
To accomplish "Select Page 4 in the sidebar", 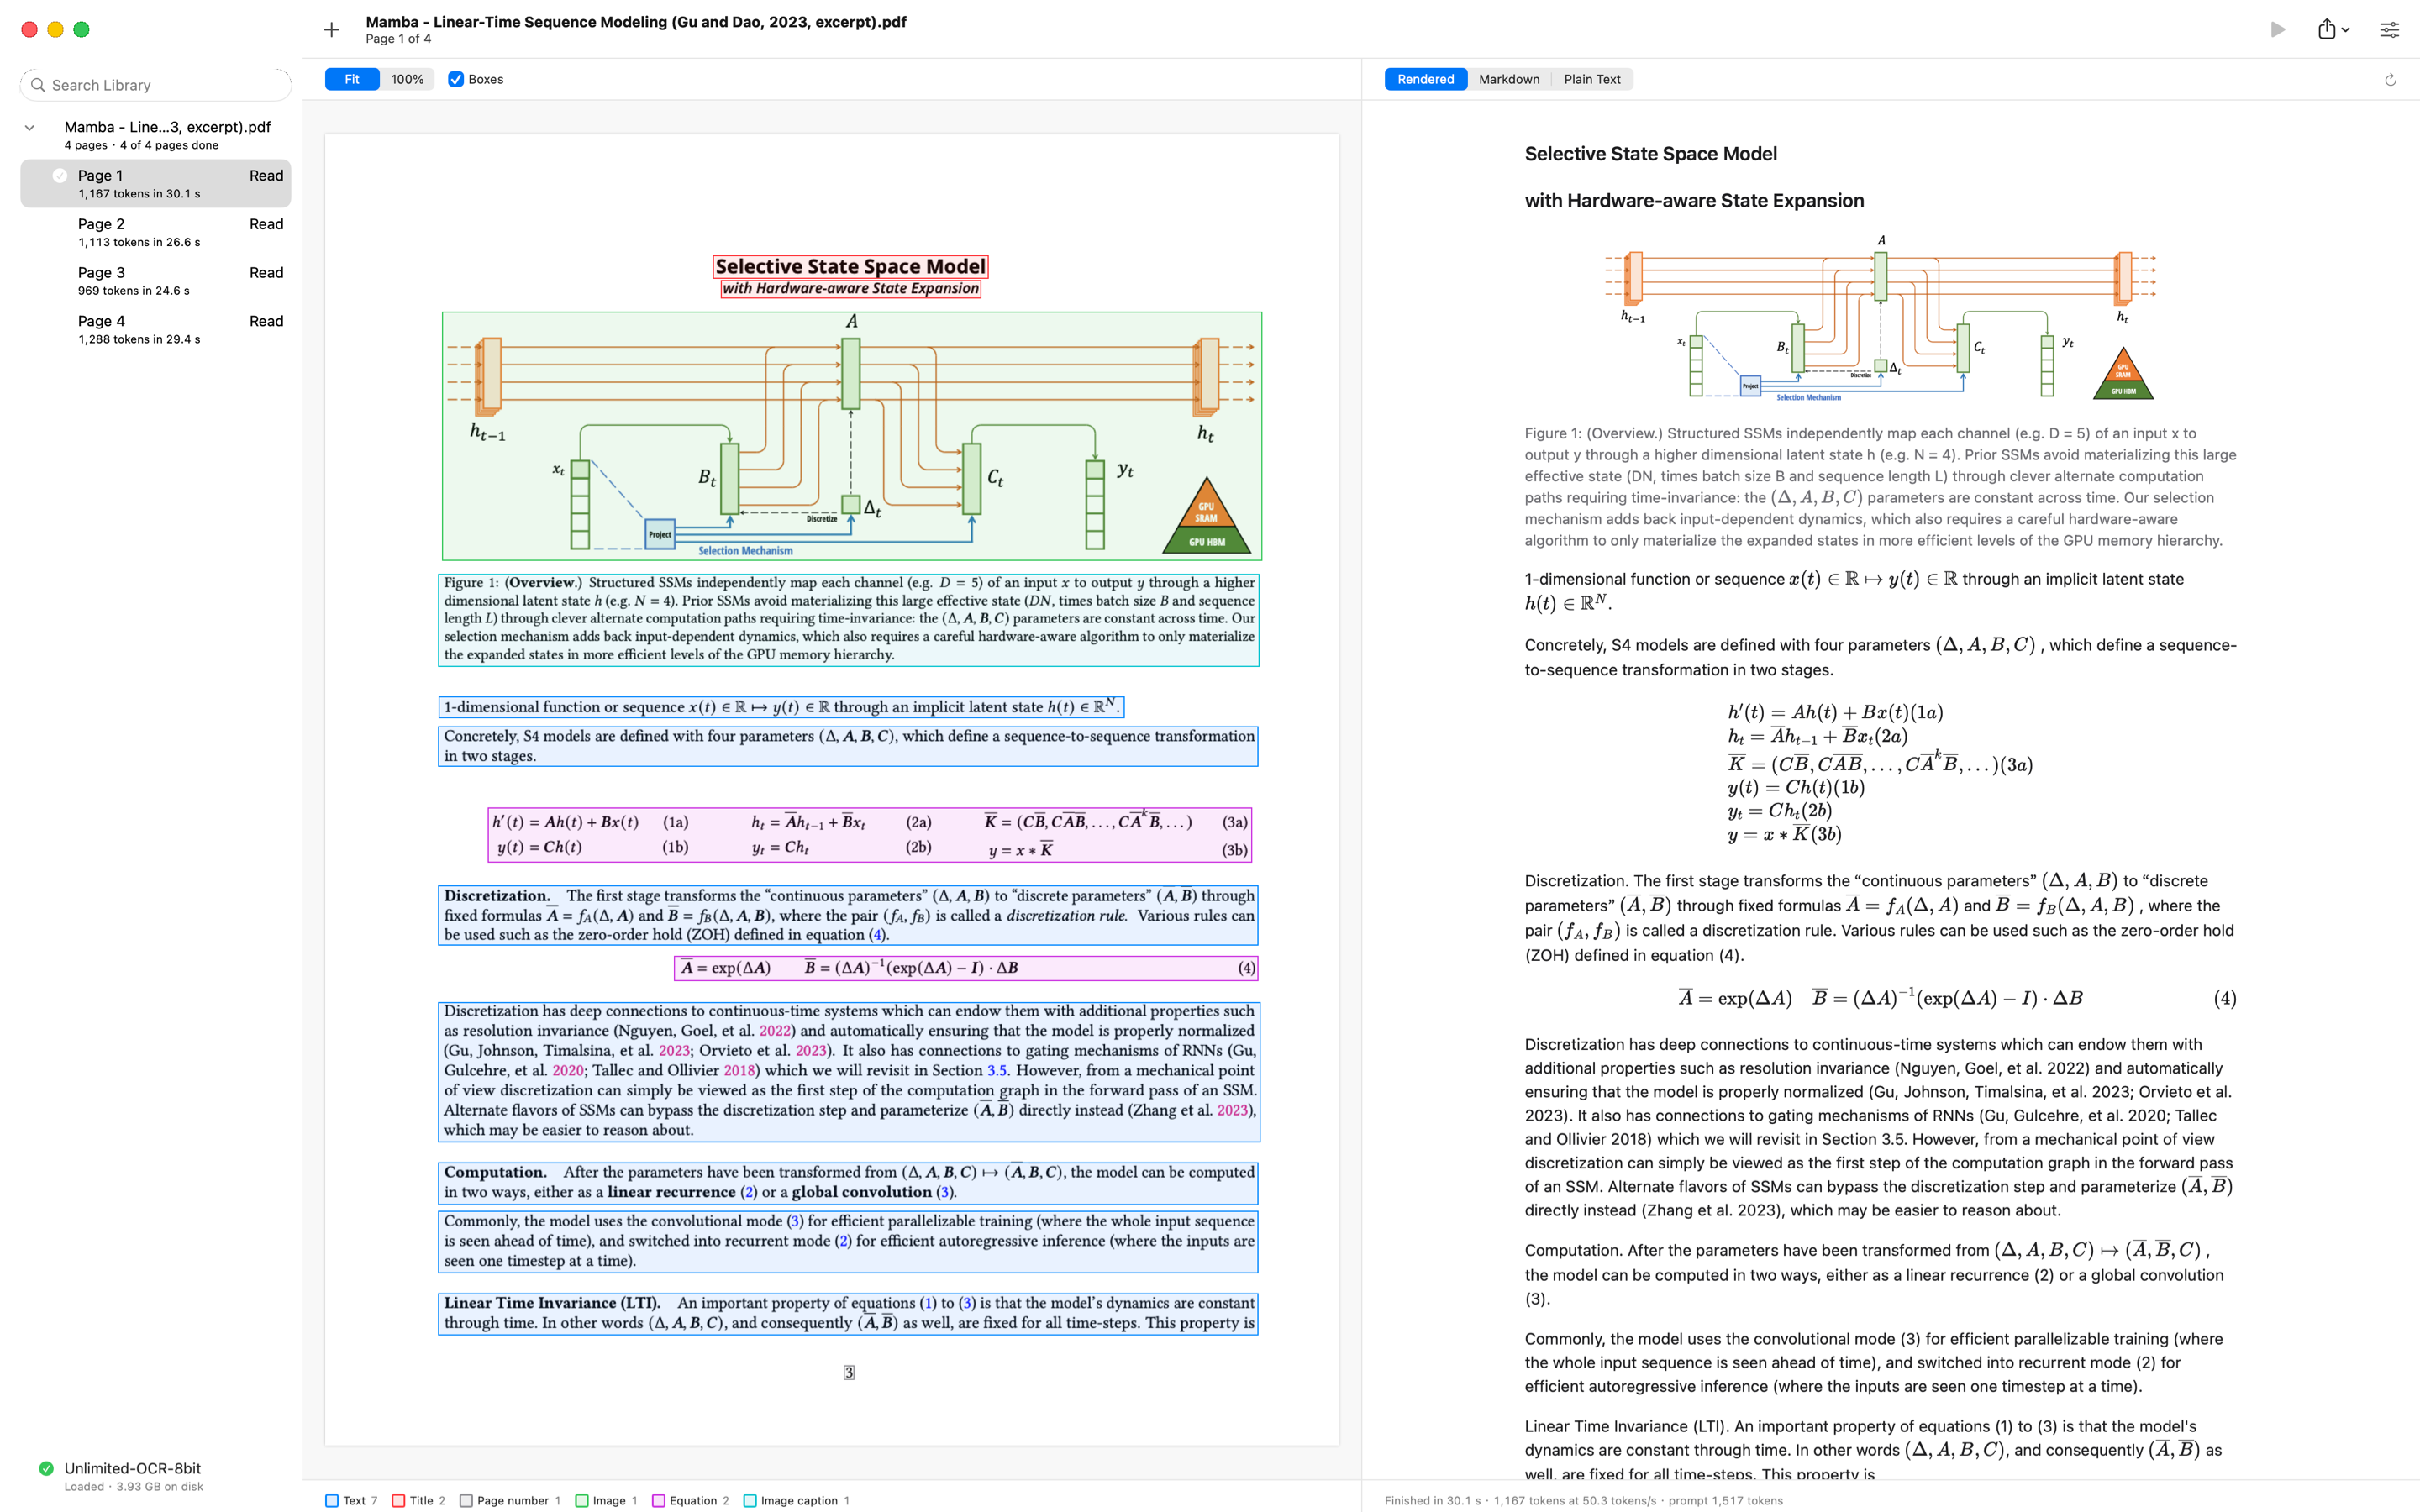I will click(156, 329).
